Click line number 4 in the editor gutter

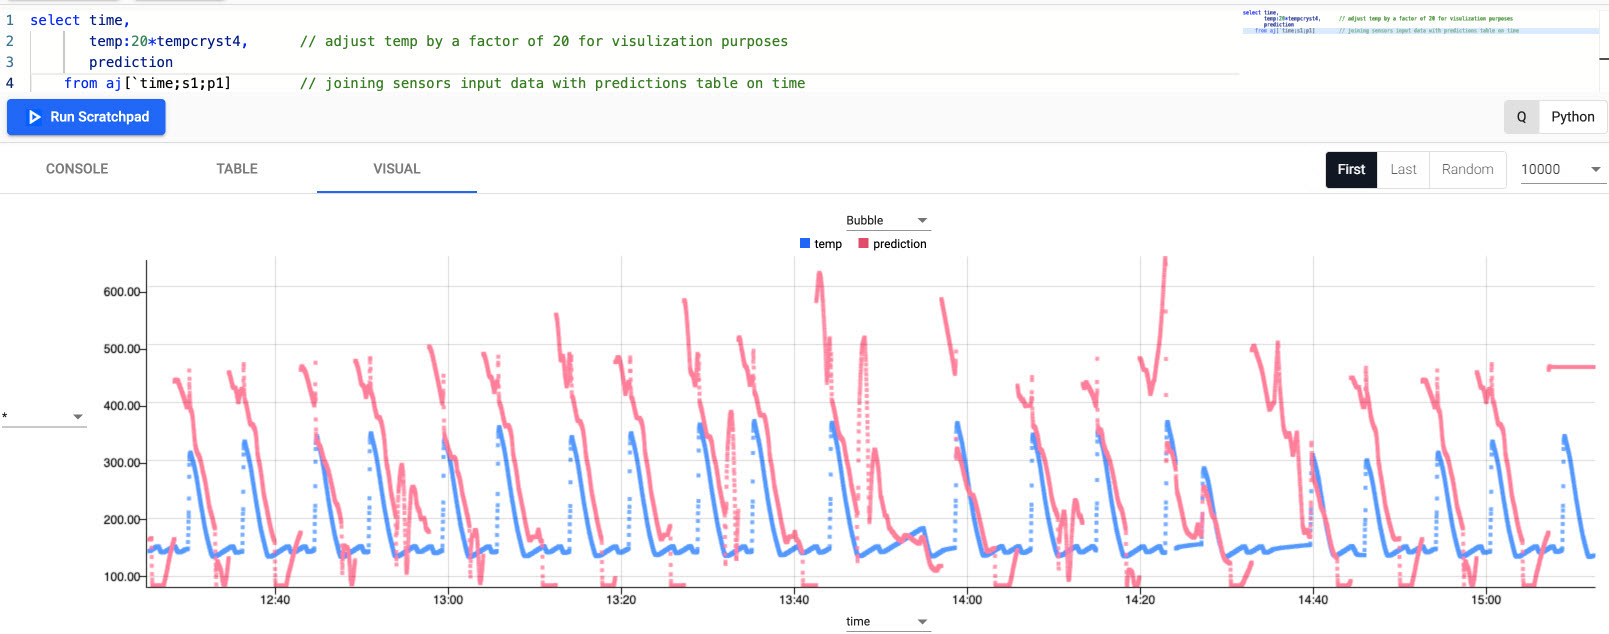[10, 83]
